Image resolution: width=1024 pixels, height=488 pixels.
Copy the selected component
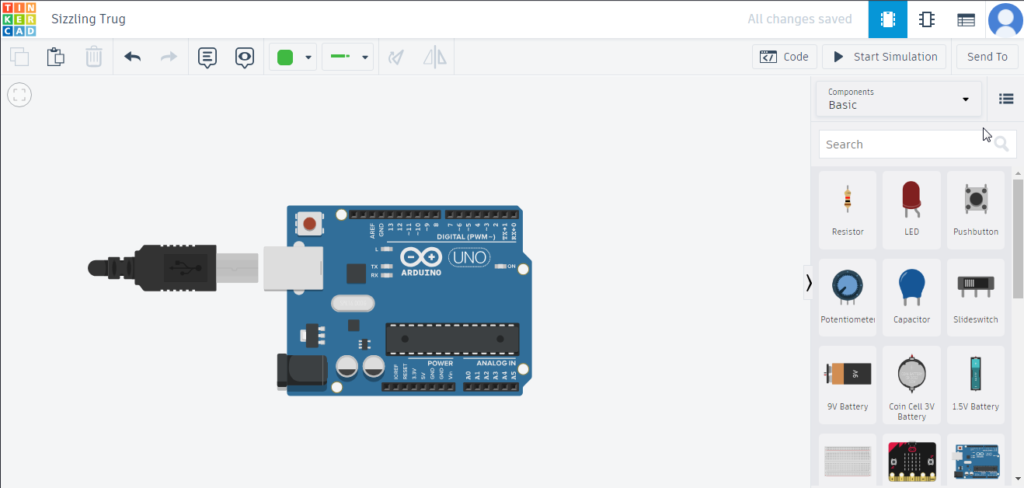[20, 57]
